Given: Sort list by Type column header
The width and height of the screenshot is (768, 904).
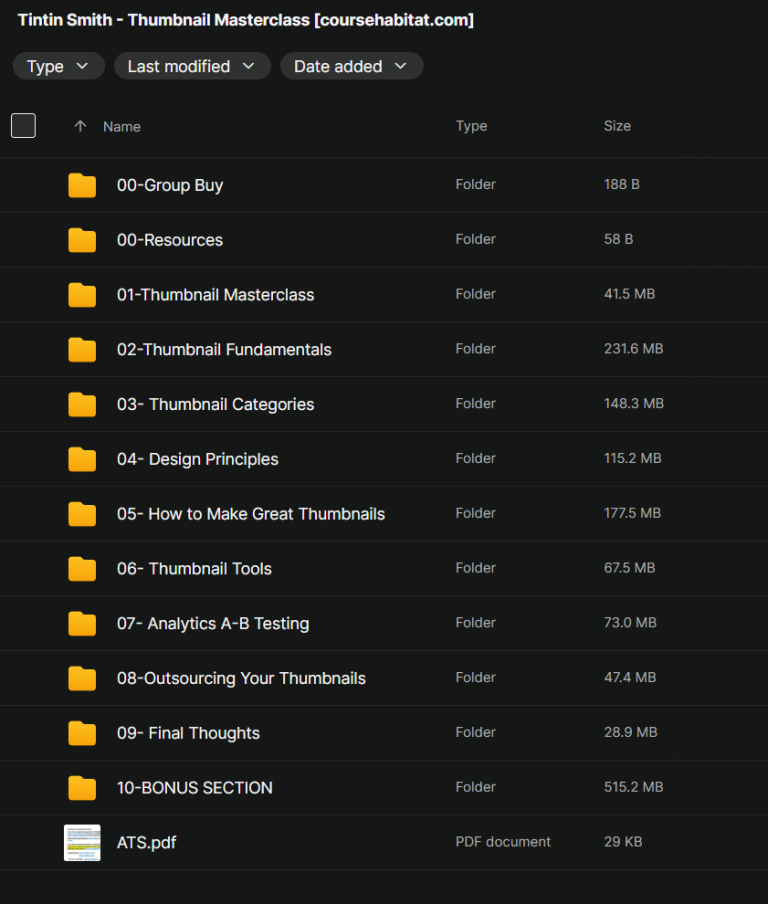Looking at the screenshot, I should coord(472,126).
